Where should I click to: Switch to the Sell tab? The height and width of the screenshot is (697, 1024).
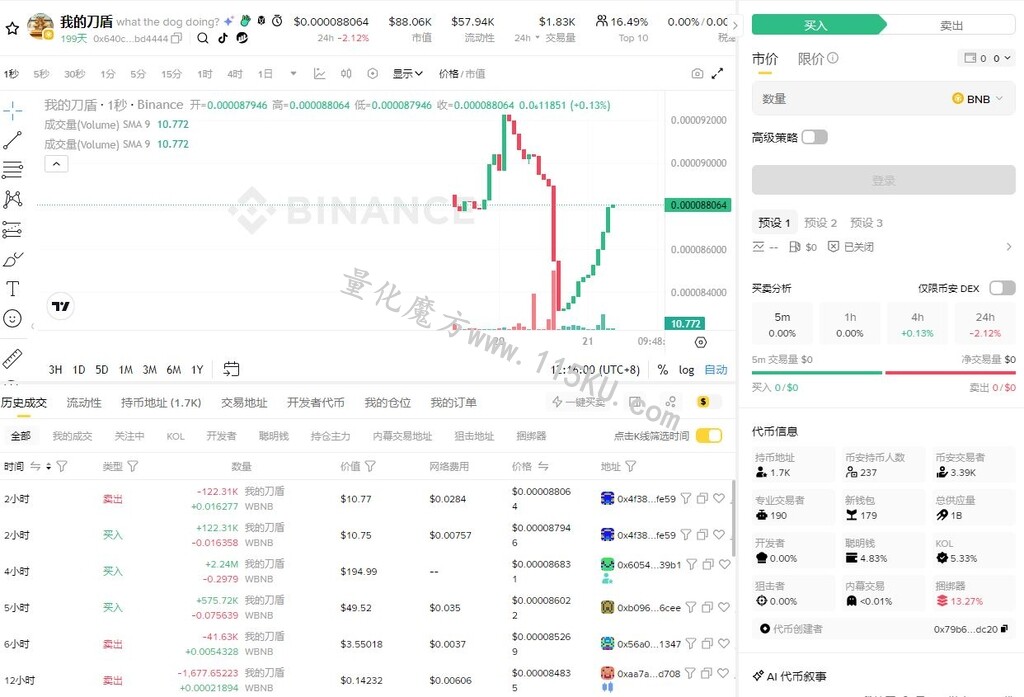(951, 25)
